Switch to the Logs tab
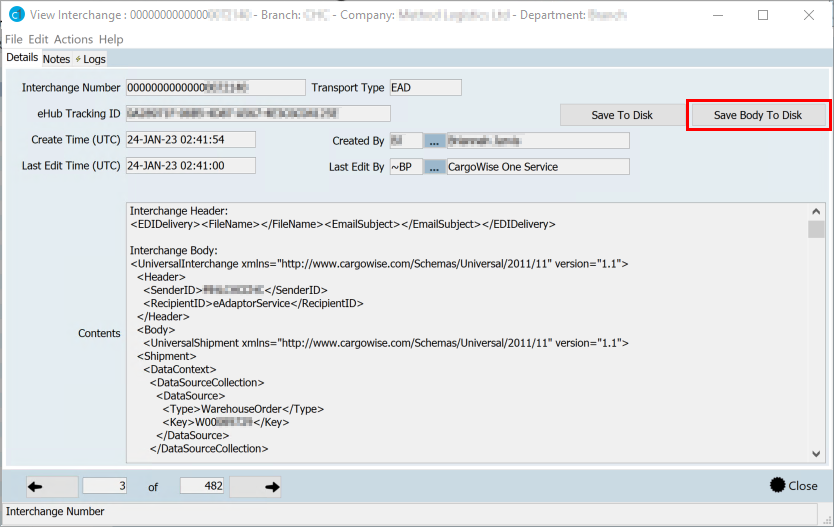The width and height of the screenshot is (834, 527). click(x=93, y=59)
